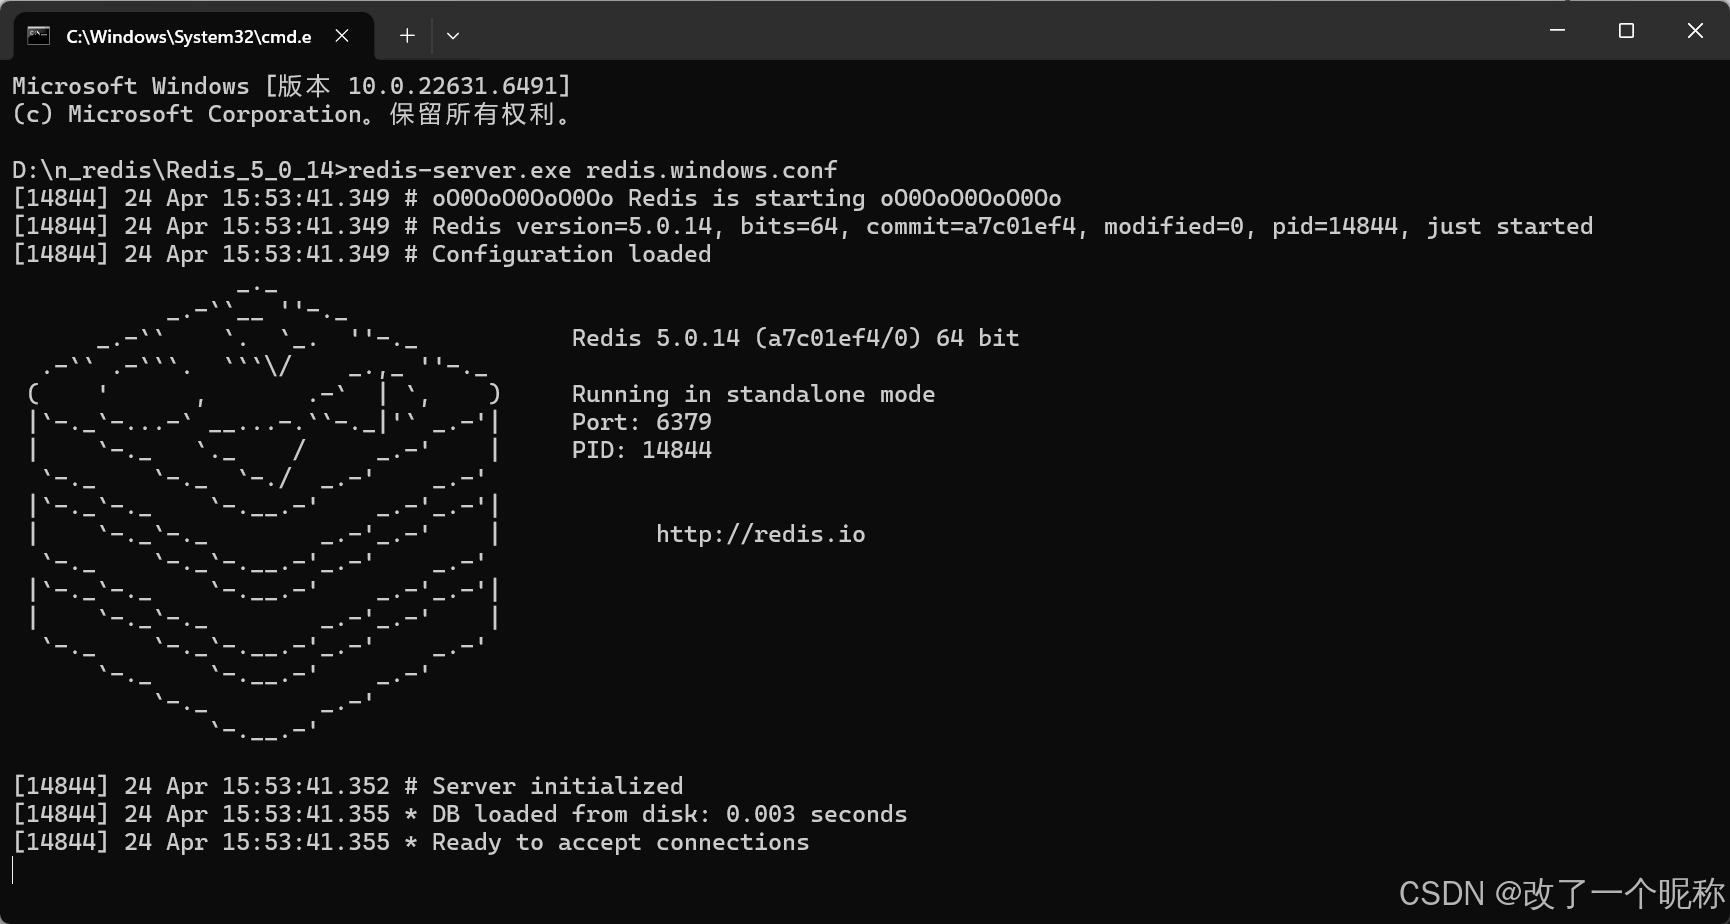Click 'Redis is starting' log line
The height and width of the screenshot is (924, 1730).
click(x=537, y=198)
